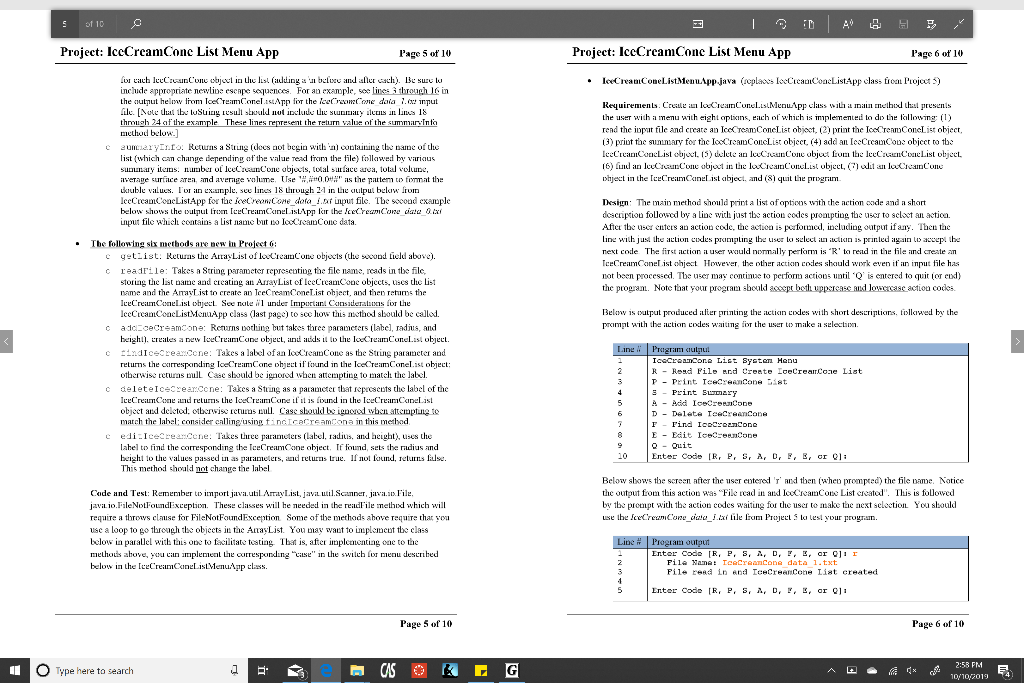This screenshot has width=1024, height=683.
Task: Open the Windows Start menu
Action: click(14, 671)
